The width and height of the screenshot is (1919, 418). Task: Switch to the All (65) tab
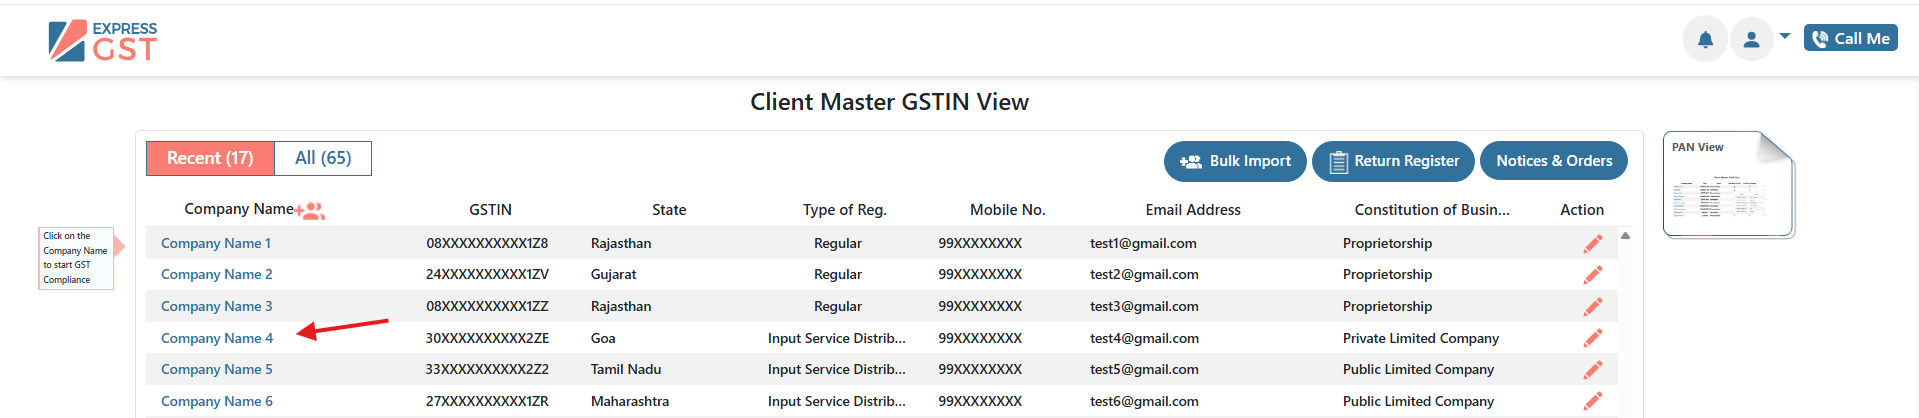[x=323, y=158]
